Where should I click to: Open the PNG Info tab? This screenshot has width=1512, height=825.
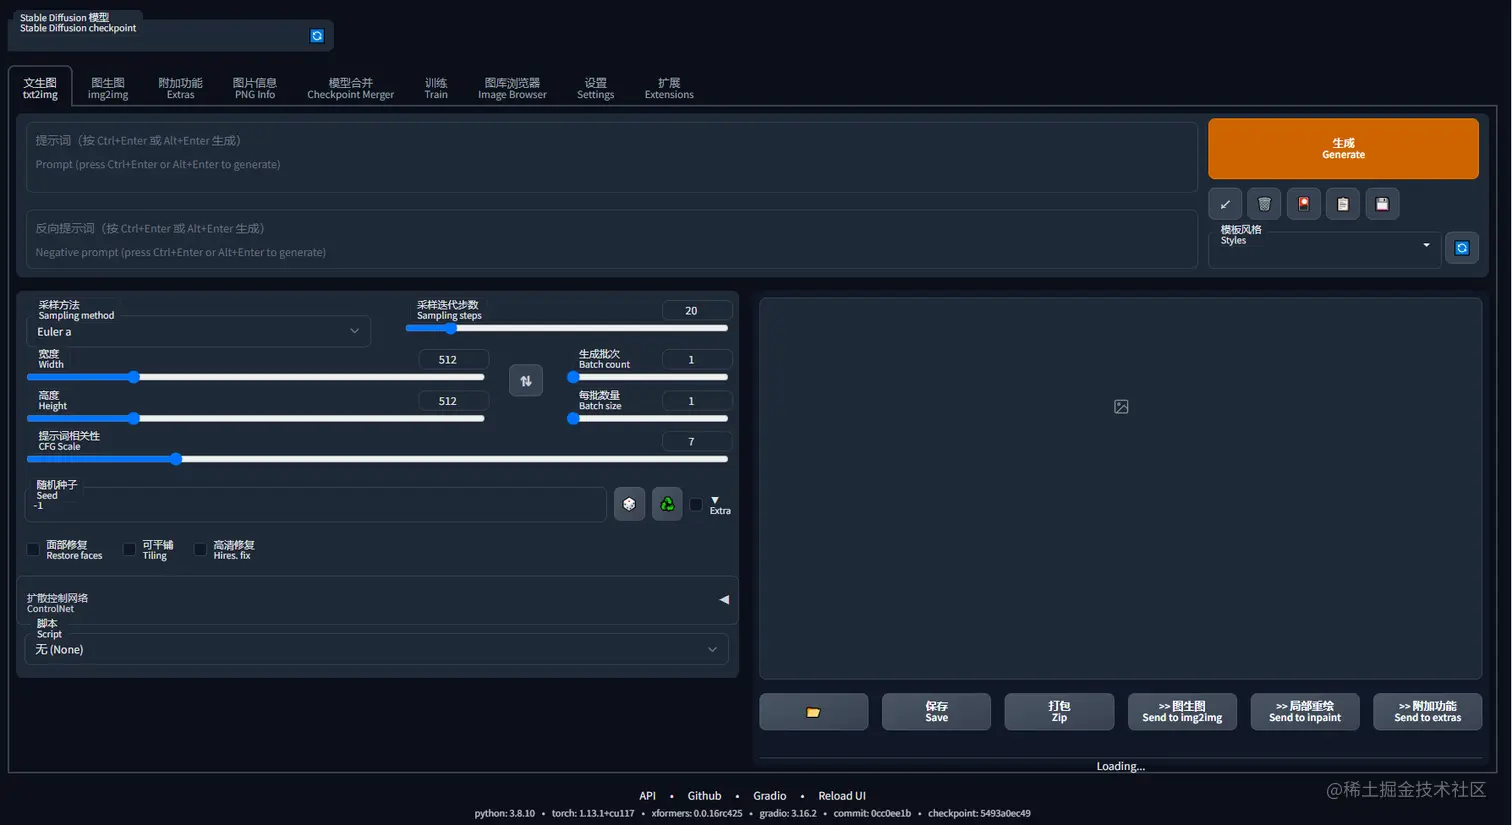254,88
